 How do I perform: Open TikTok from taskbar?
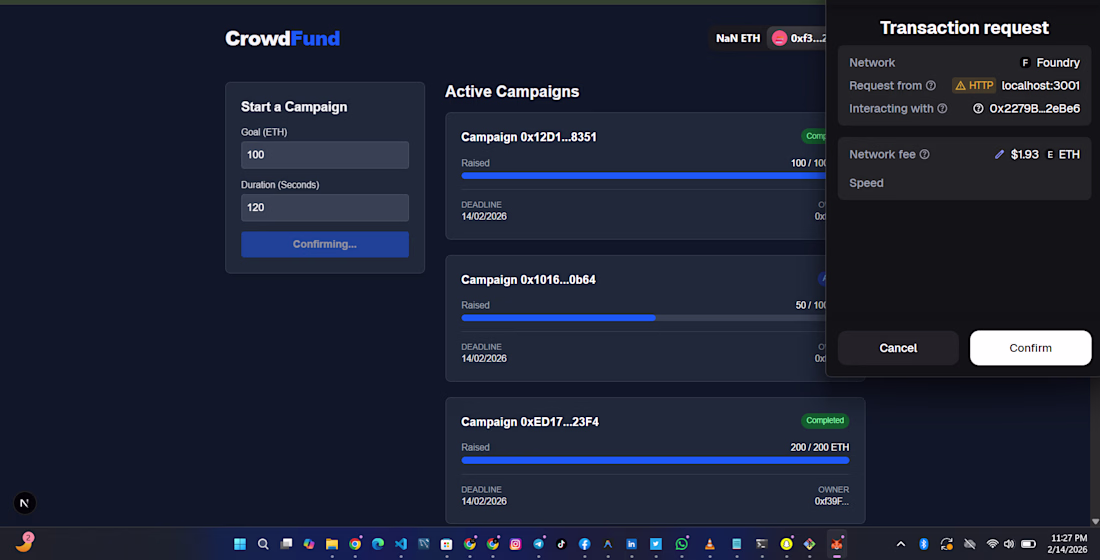[561, 544]
